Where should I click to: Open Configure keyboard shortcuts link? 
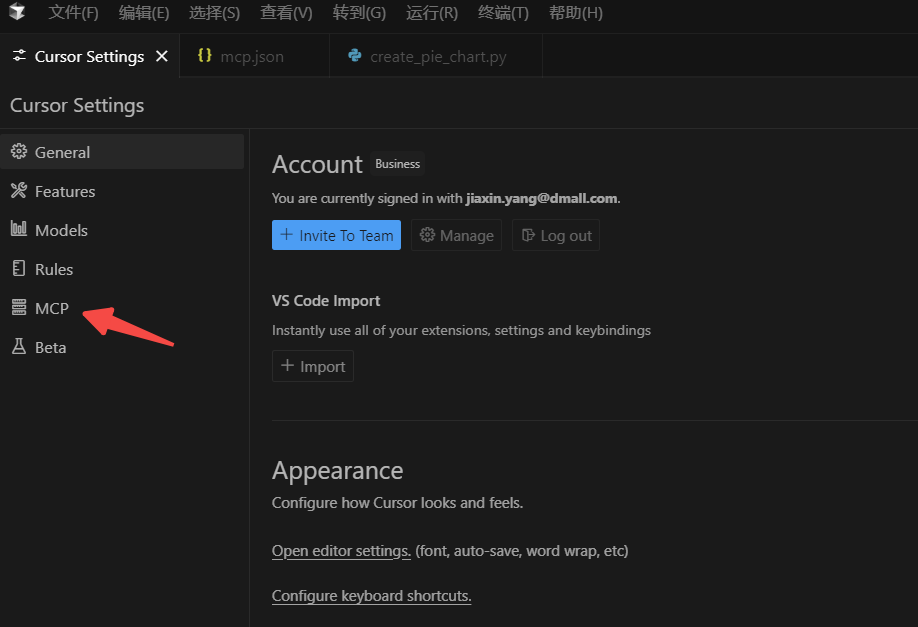click(x=372, y=595)
